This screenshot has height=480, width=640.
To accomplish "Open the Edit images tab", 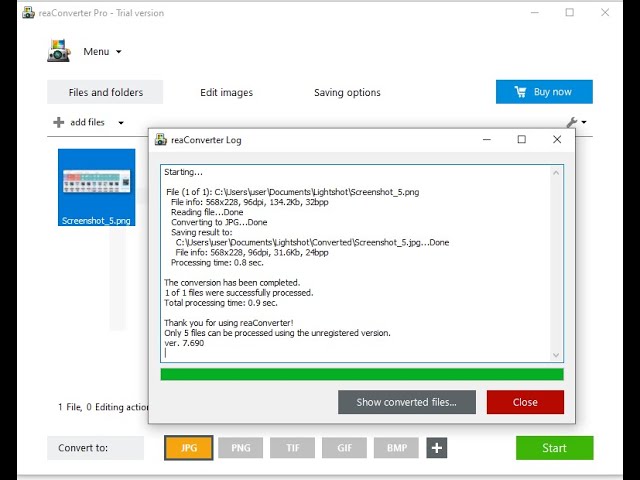I will (x=226, y=92).
